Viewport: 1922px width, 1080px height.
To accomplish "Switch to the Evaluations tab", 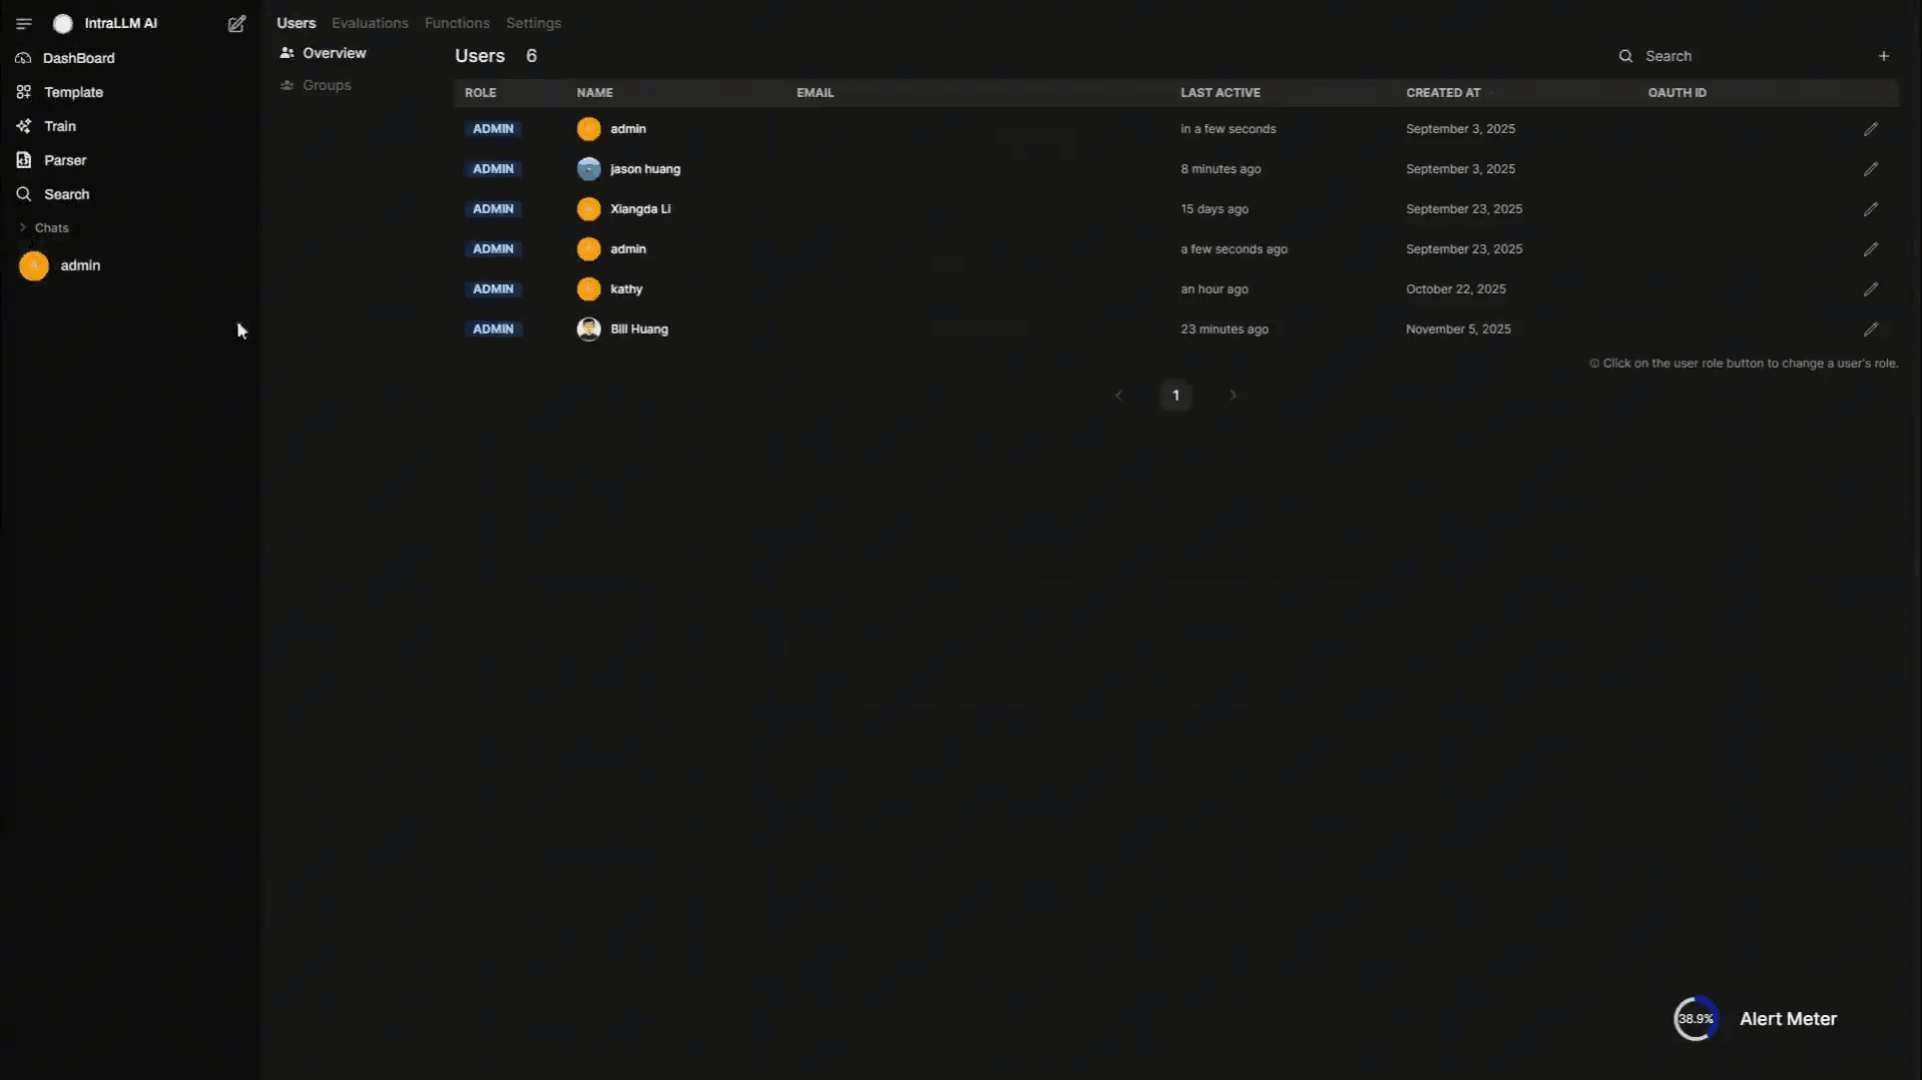I will [x=370, y=23].
